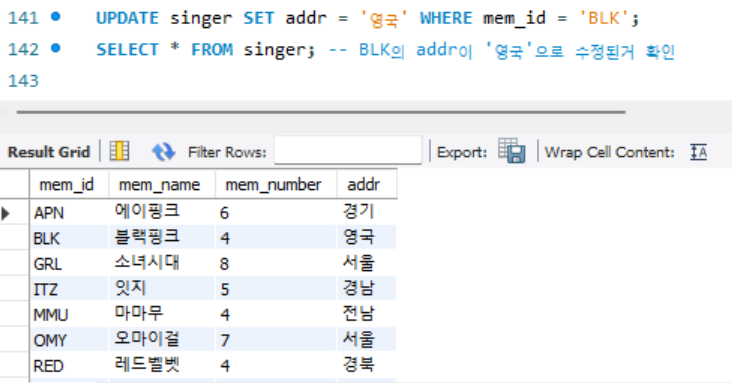Select the 소녀시대 name cell
The width and height of the screenshot is (732, 383).
tap(162, 263)
